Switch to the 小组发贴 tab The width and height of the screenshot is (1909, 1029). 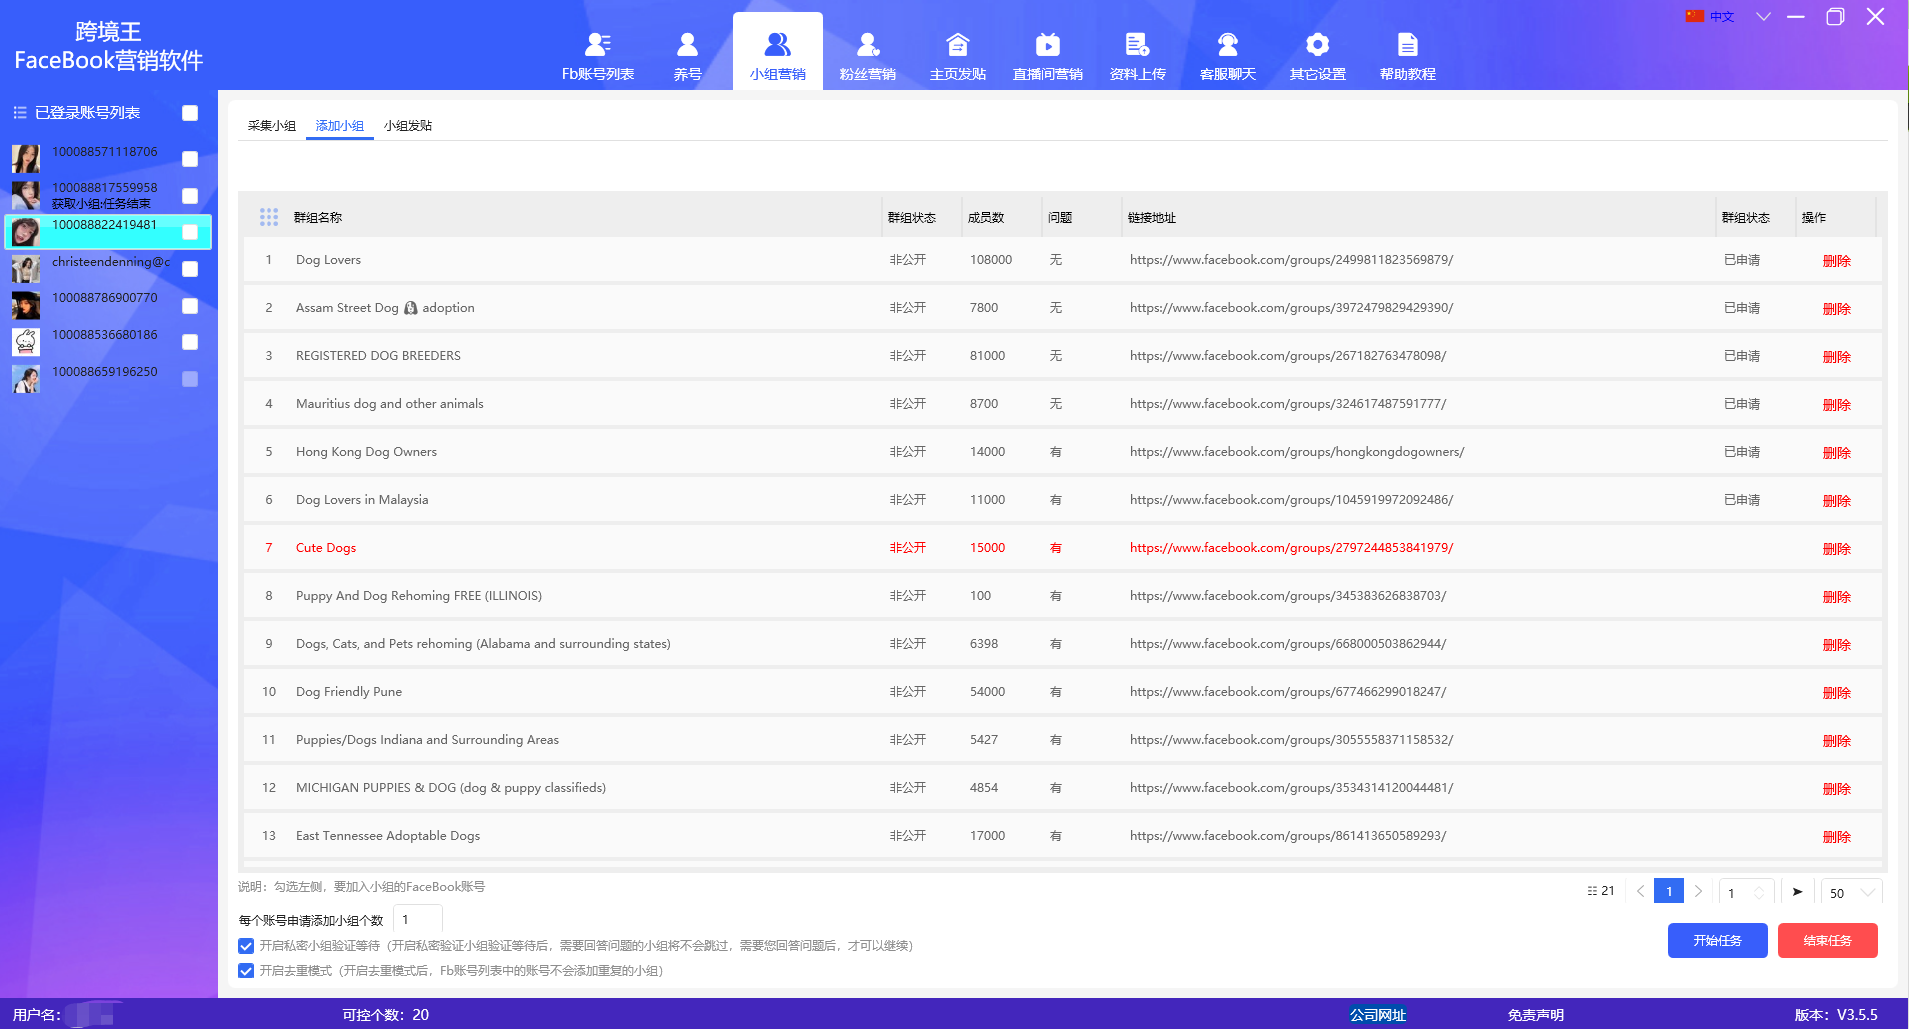point(408,126)
